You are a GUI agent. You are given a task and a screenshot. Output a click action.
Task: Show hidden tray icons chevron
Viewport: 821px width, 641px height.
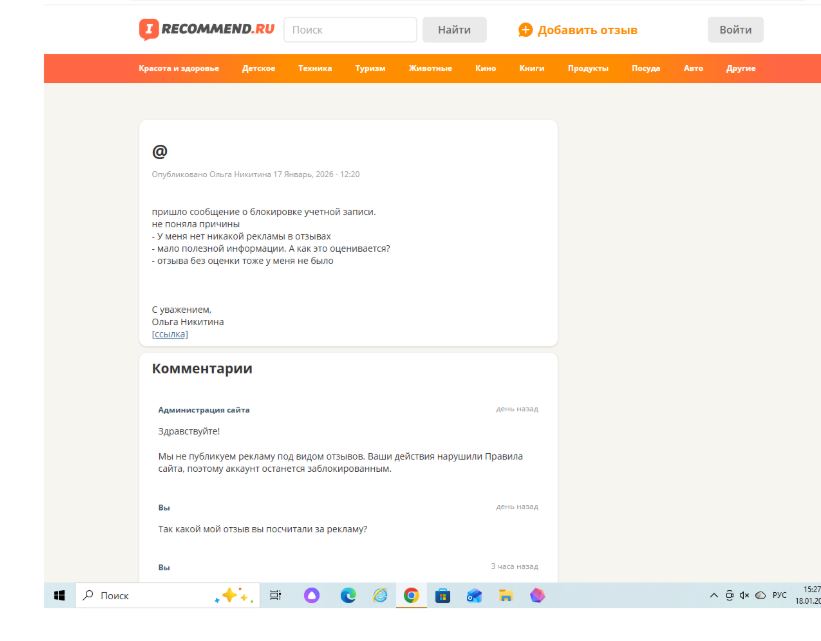coord(714,595)
